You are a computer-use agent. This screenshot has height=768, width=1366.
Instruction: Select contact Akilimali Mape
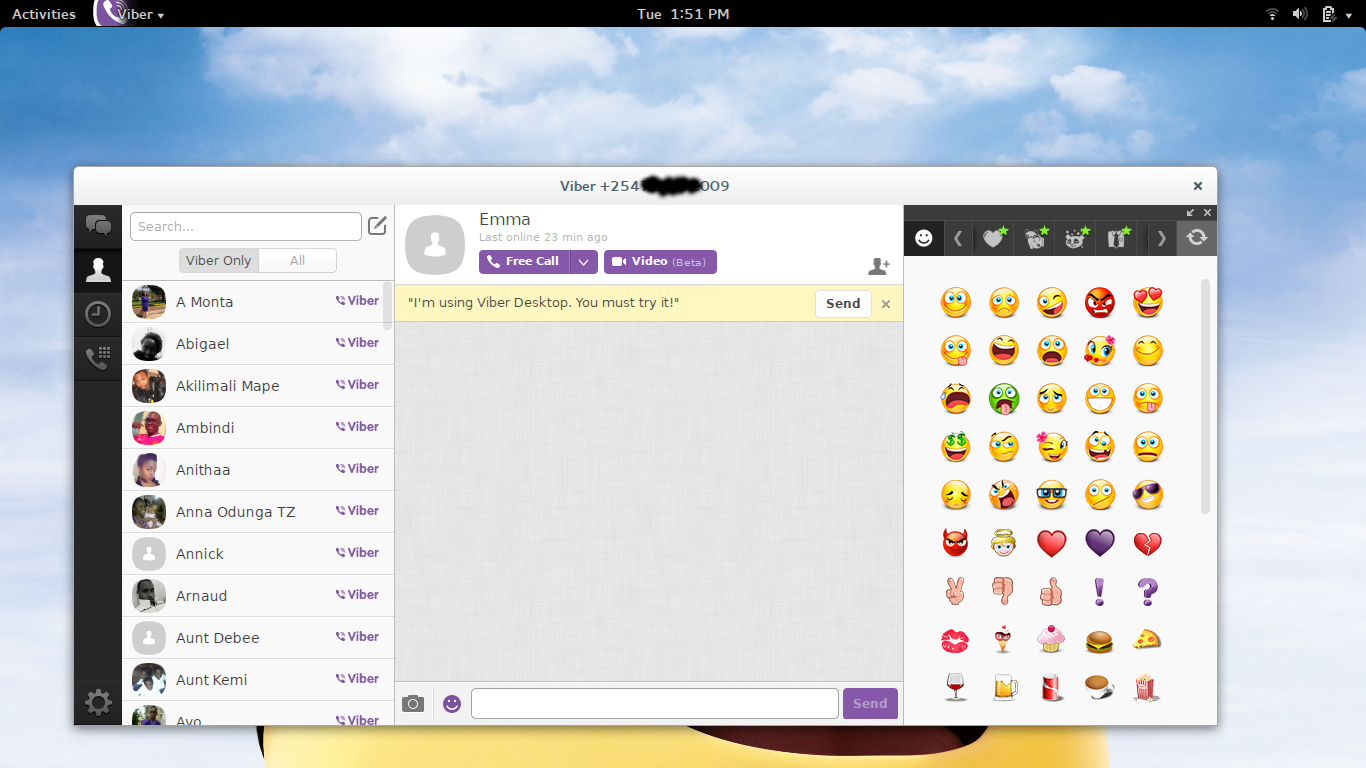click(258, 386)
